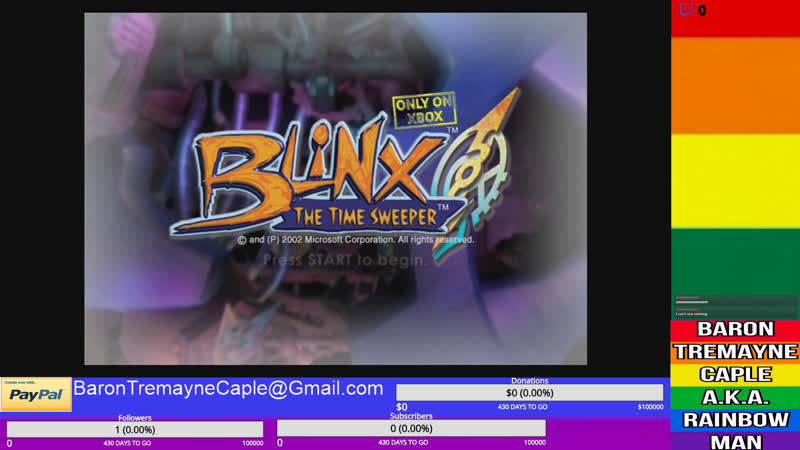Click the BaronTremayneCaple@Gmail.com email text
This screenshot has width=800, height=450.
(228, 389)
